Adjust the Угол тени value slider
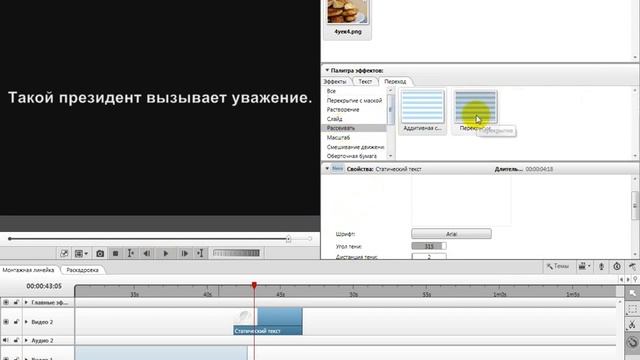 [429, 246]
